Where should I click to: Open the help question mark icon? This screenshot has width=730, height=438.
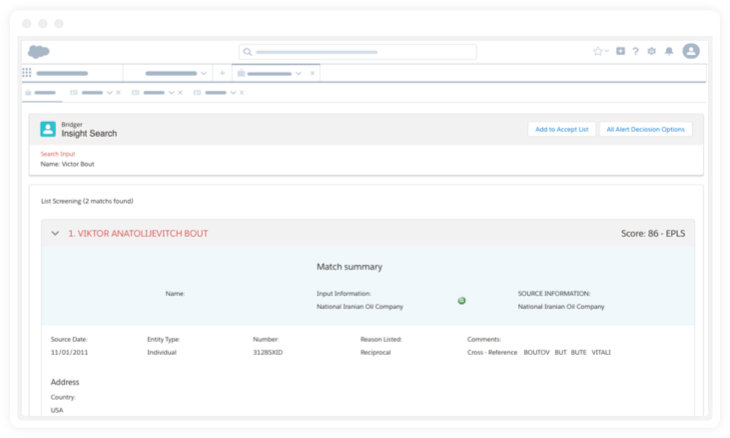tap(635, 51)
